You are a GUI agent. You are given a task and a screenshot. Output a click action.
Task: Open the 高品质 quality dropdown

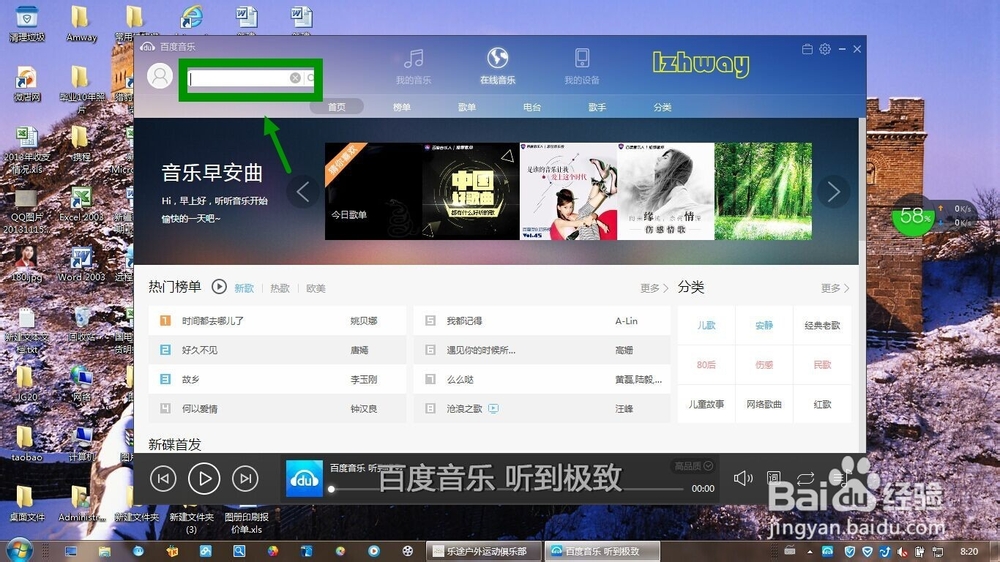click(x=693, y=466)
